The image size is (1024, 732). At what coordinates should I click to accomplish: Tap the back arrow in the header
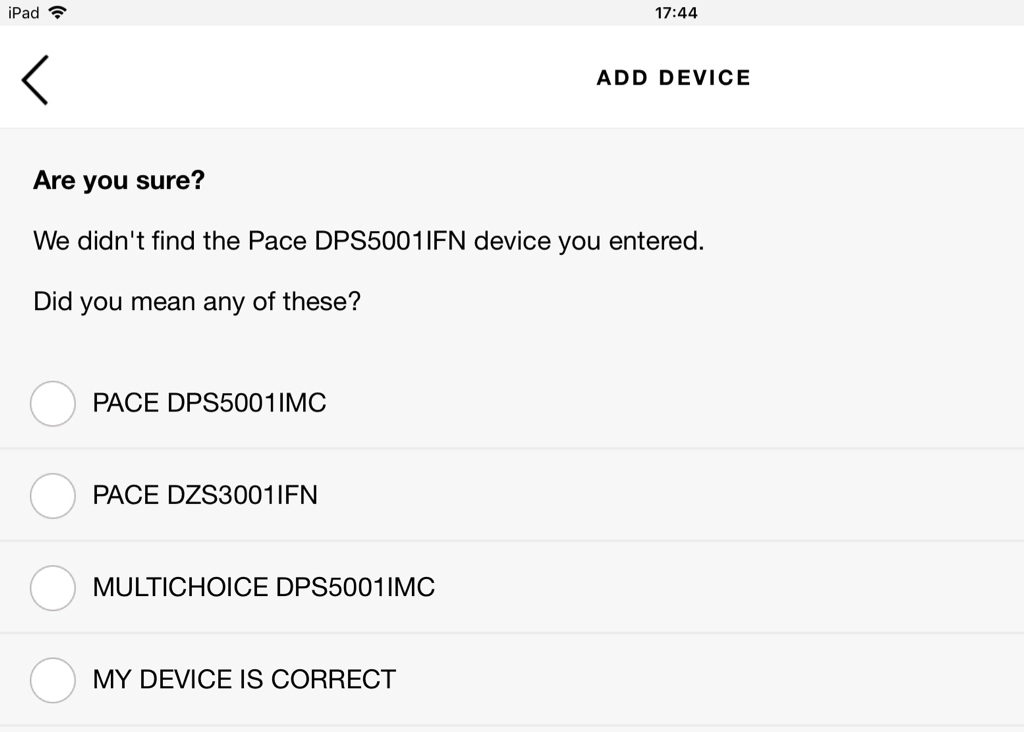click(35, 79)
